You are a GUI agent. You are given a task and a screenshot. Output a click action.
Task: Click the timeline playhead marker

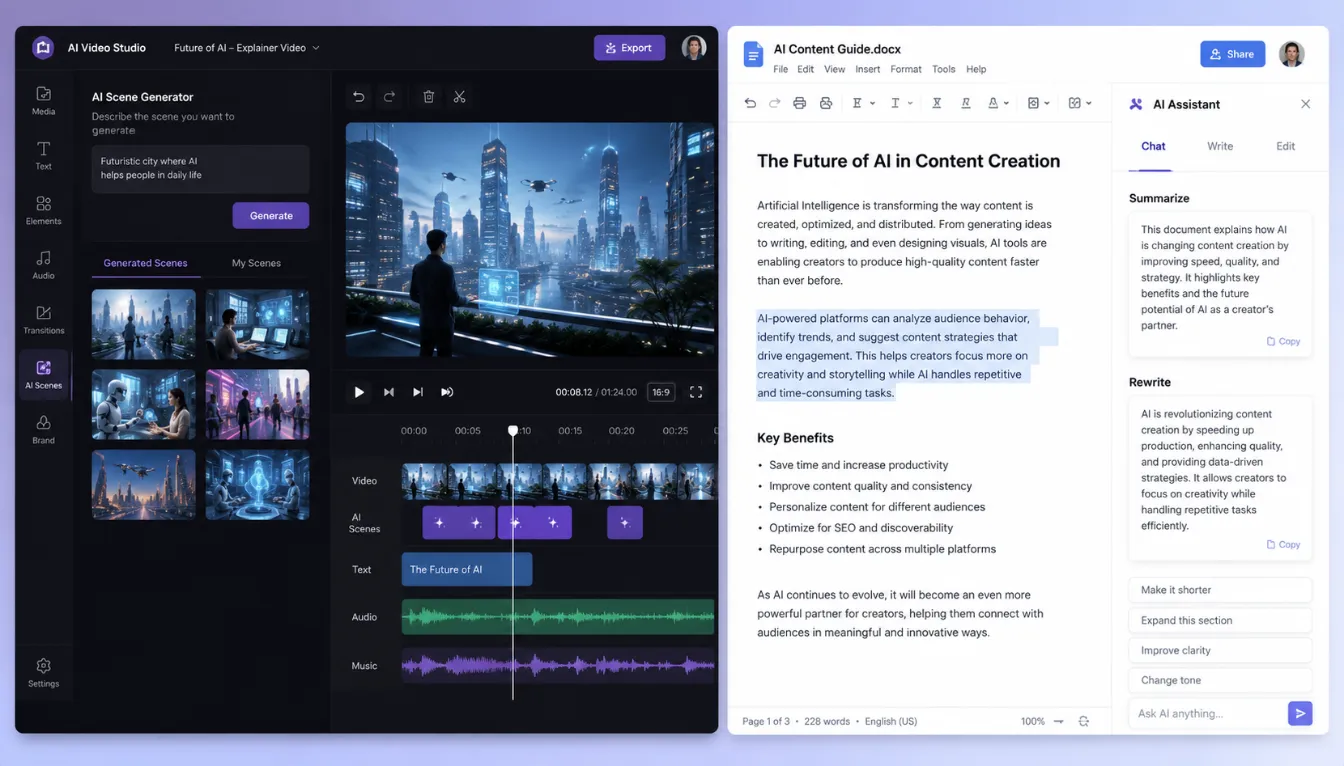tap(513, 431)
